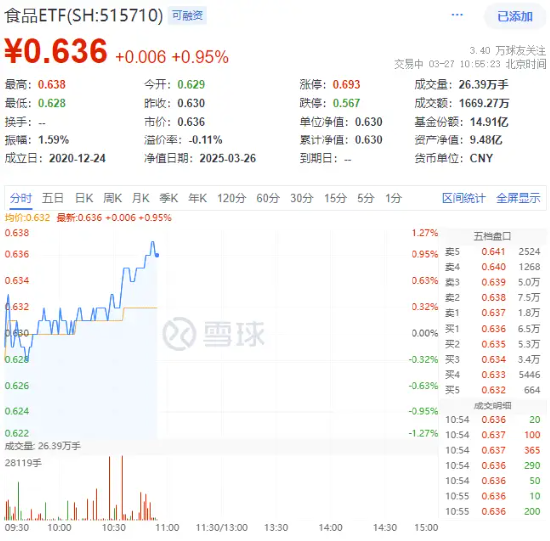Switch to the 分时 chart tab
Viewport: 550px width, 541px height.
21,198
